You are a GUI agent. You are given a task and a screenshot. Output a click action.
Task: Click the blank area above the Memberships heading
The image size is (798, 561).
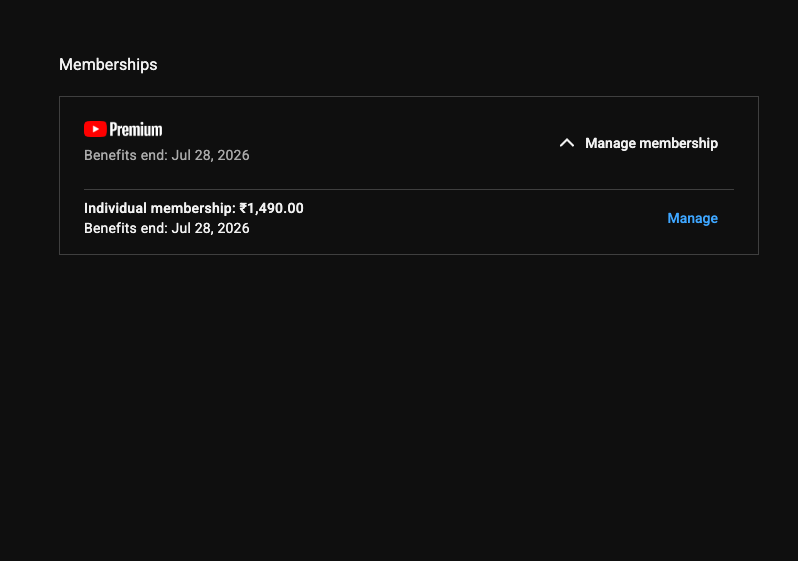click(x=400, y=25)
